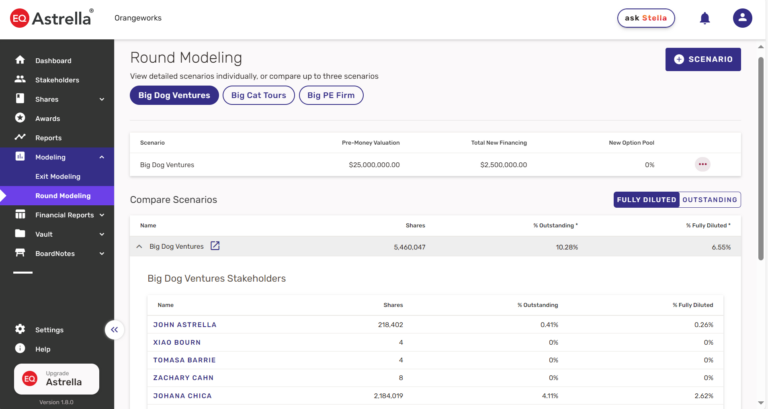The height and width of the screenshot is (409, 768).
Task: Collapse the sidebar with double-chevron button
Action: [x=115, y=329]
